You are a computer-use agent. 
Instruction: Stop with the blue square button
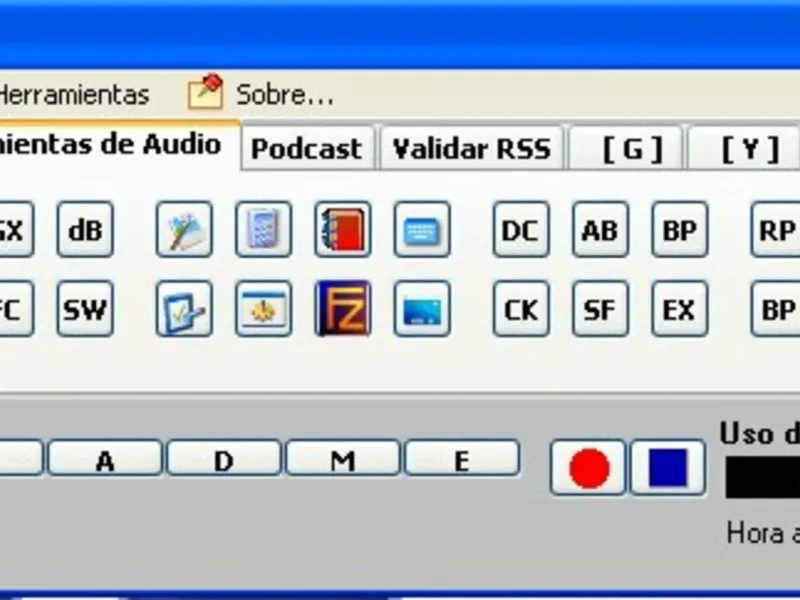coord(668,467)
